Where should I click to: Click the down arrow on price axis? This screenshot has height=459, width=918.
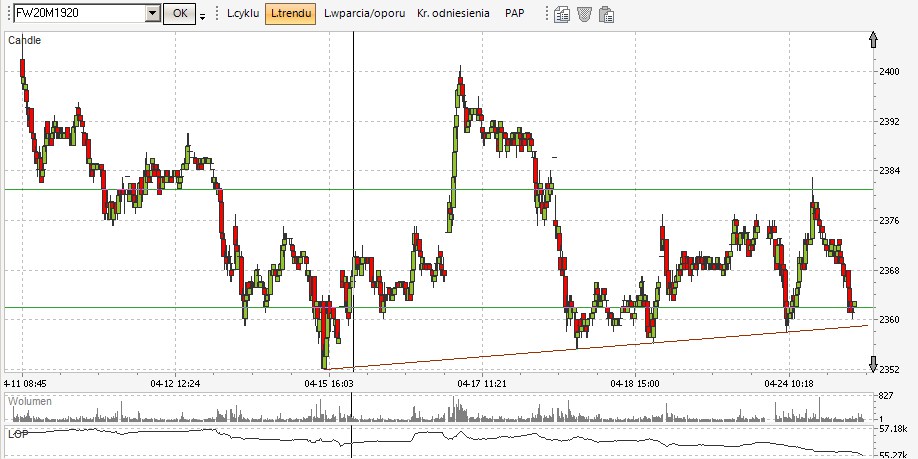coord(874,362)
